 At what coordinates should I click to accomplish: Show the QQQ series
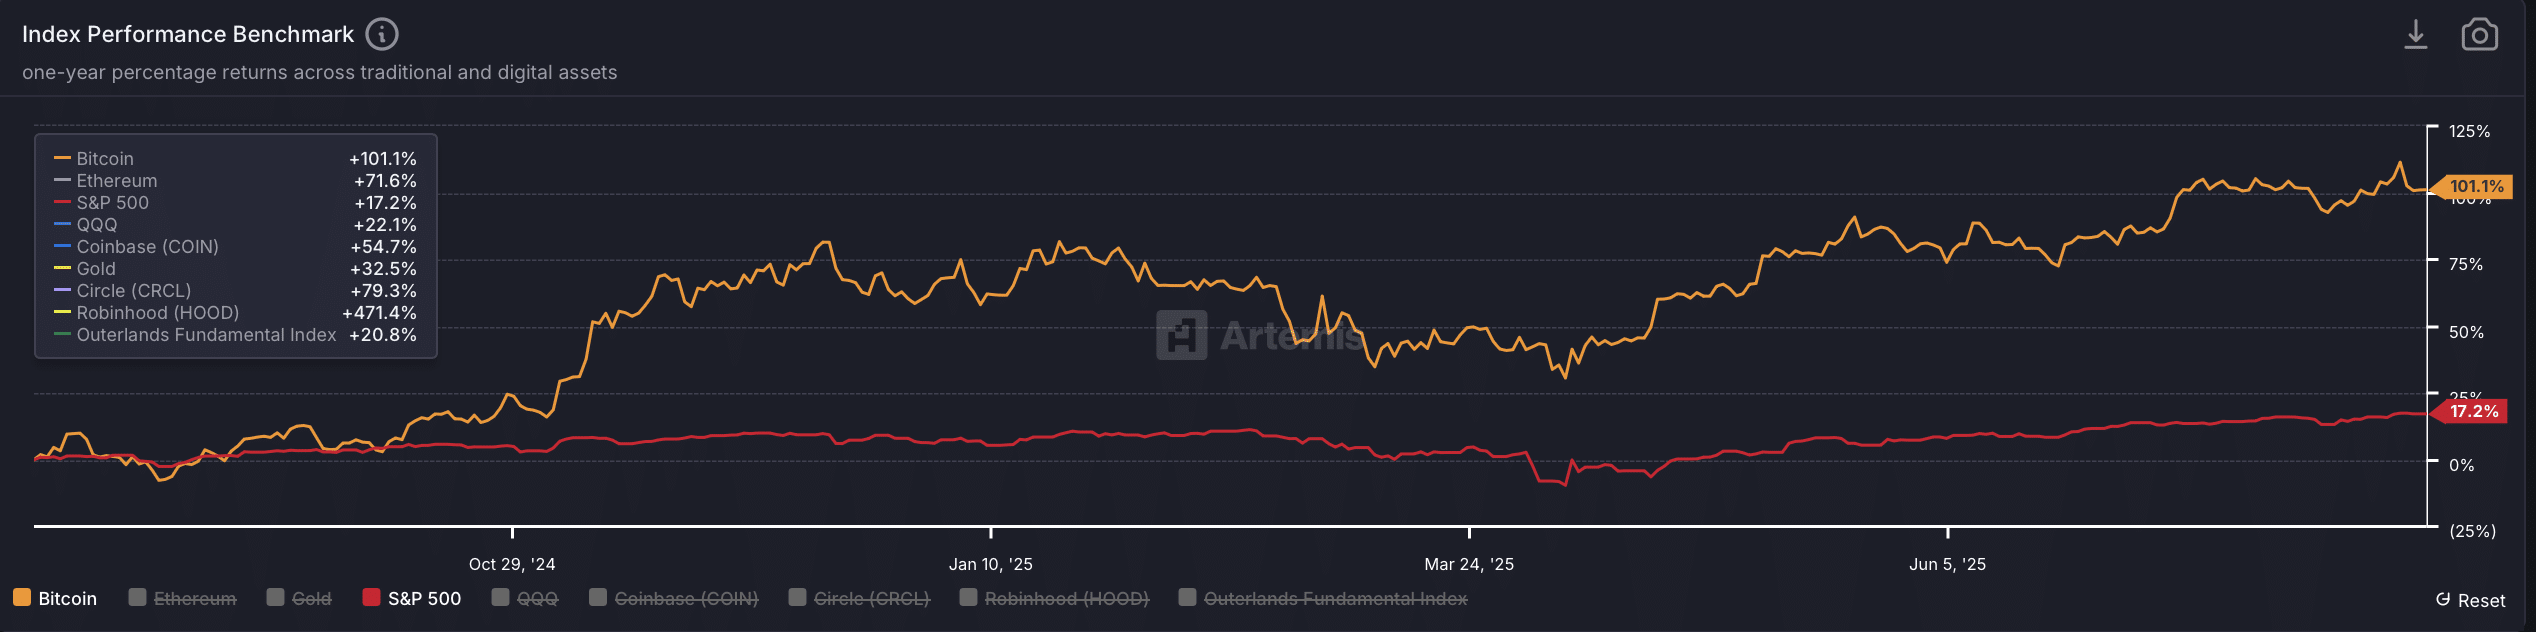[x=525, y=598]
